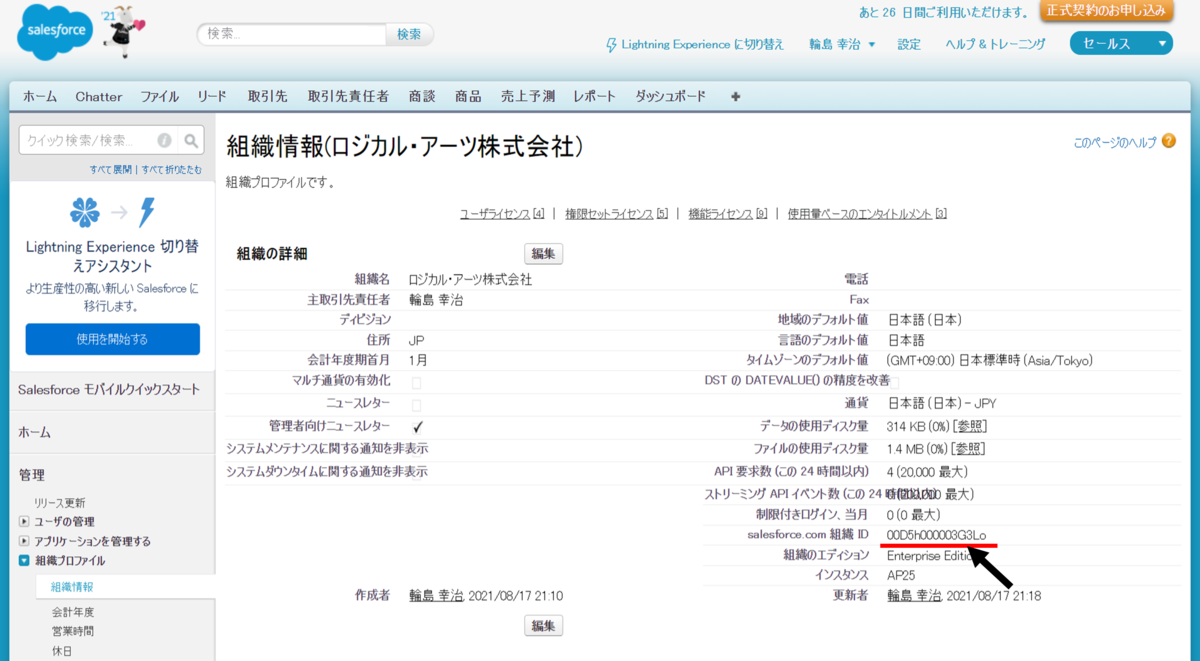
Task: Open the リード tab
Action: pos(212,96)
